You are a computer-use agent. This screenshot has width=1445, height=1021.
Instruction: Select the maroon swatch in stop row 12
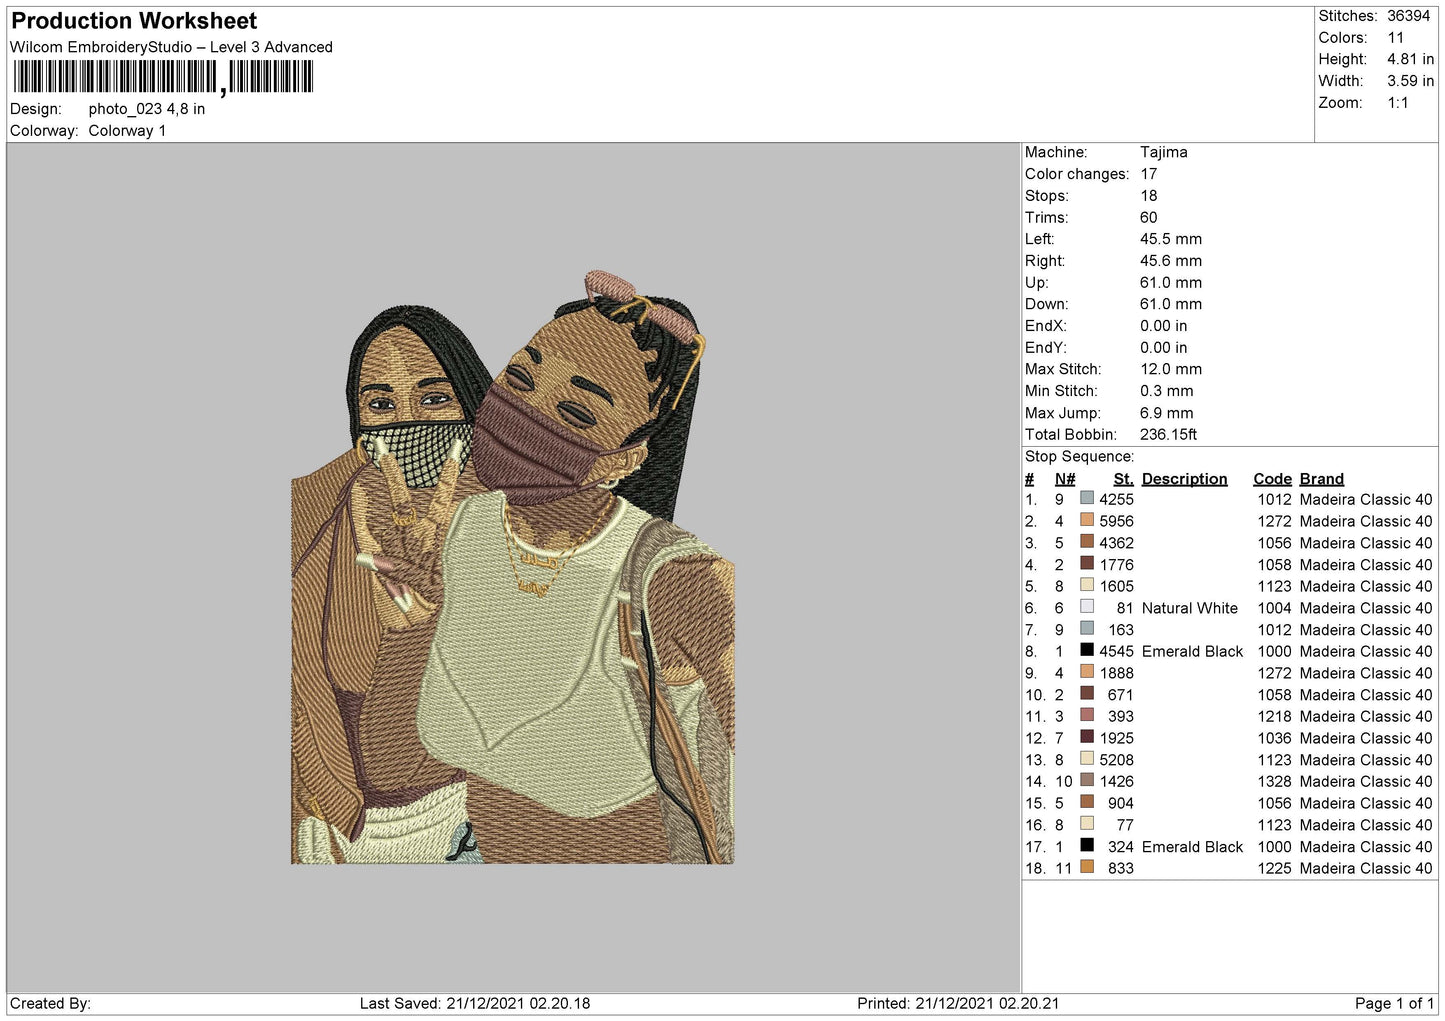[x=1087, y=737]
